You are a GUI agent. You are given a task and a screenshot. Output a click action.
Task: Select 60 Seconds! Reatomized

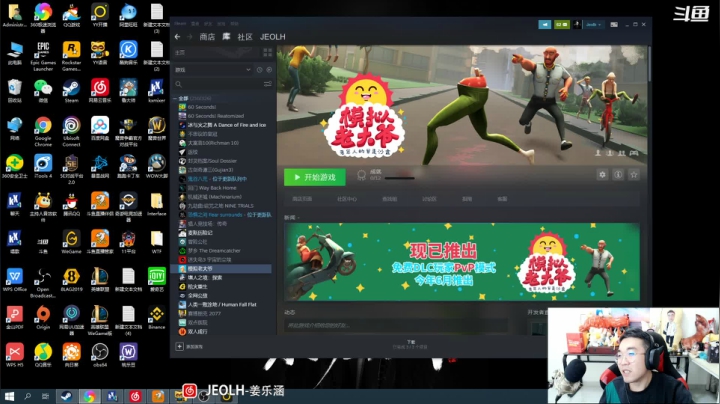[216, 116]
